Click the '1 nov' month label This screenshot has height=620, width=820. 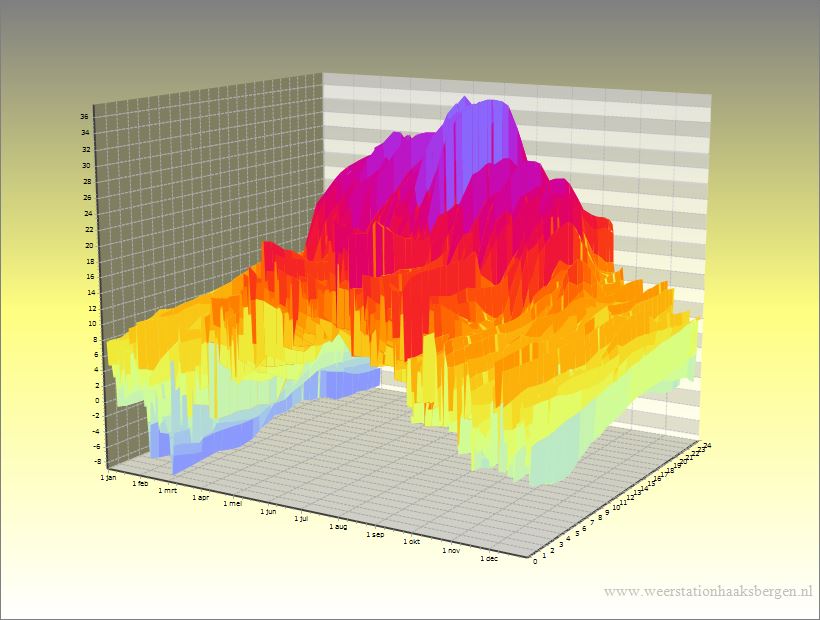451,550
